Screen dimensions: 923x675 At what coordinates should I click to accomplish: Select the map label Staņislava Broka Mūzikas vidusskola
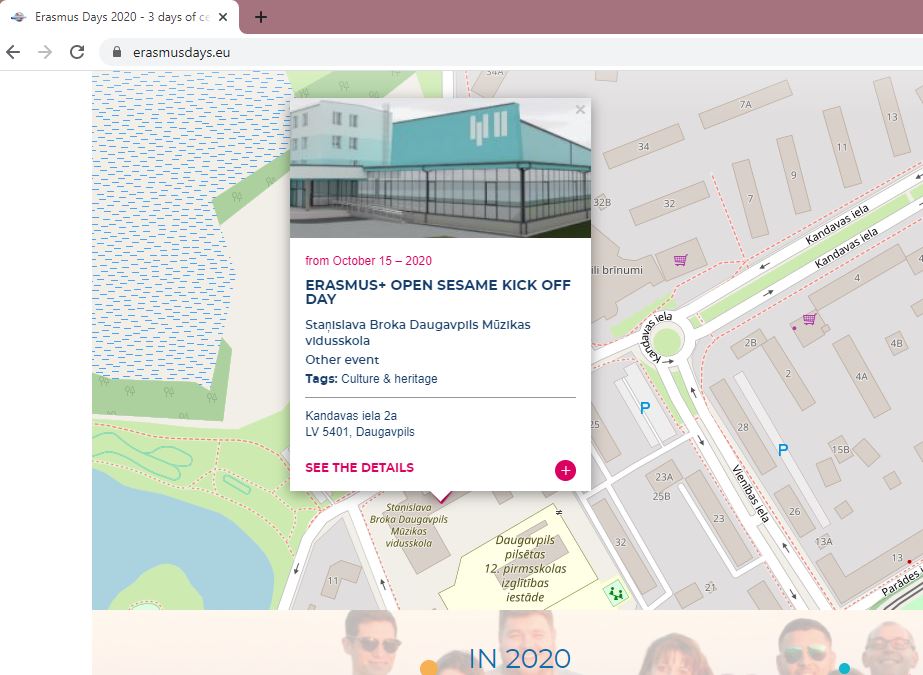409,525
